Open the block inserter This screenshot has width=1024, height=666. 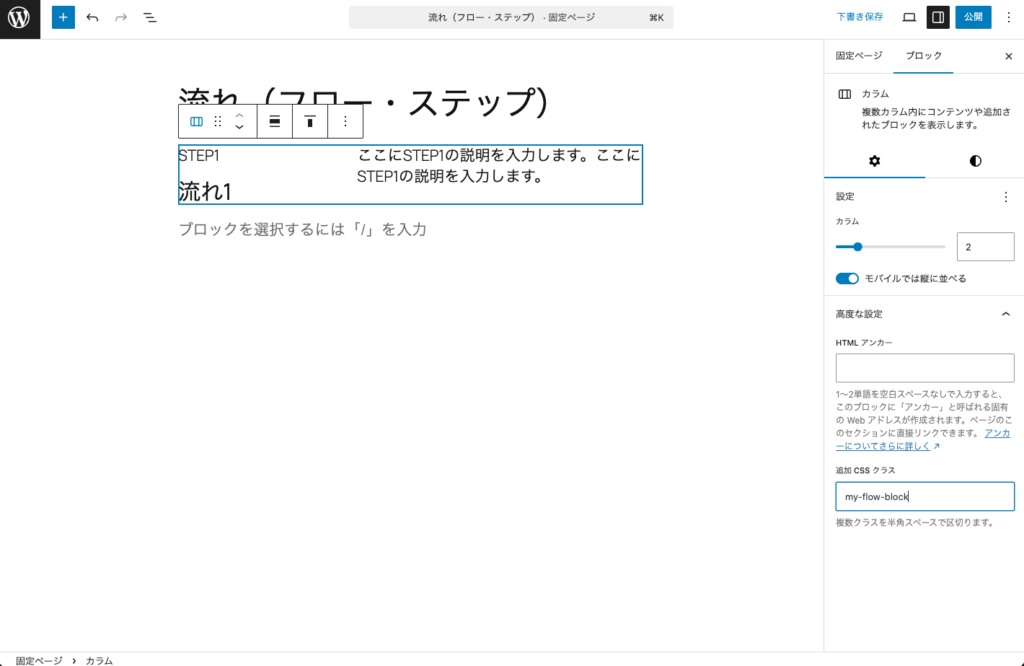pos(62,17)
